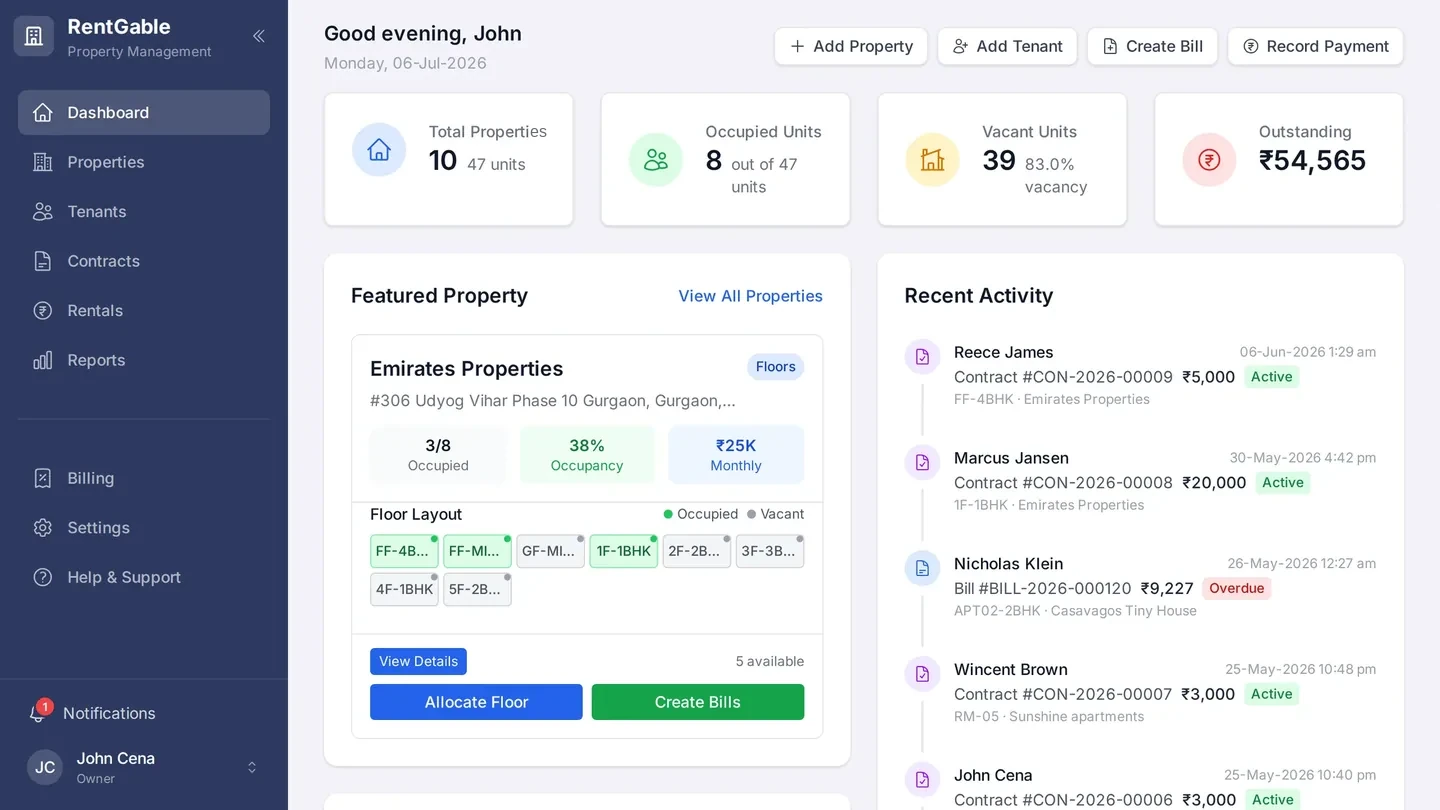Screen dimensions: 1440x810
Task: Click Wincent Brown contract activity icon
Action: 922,675
